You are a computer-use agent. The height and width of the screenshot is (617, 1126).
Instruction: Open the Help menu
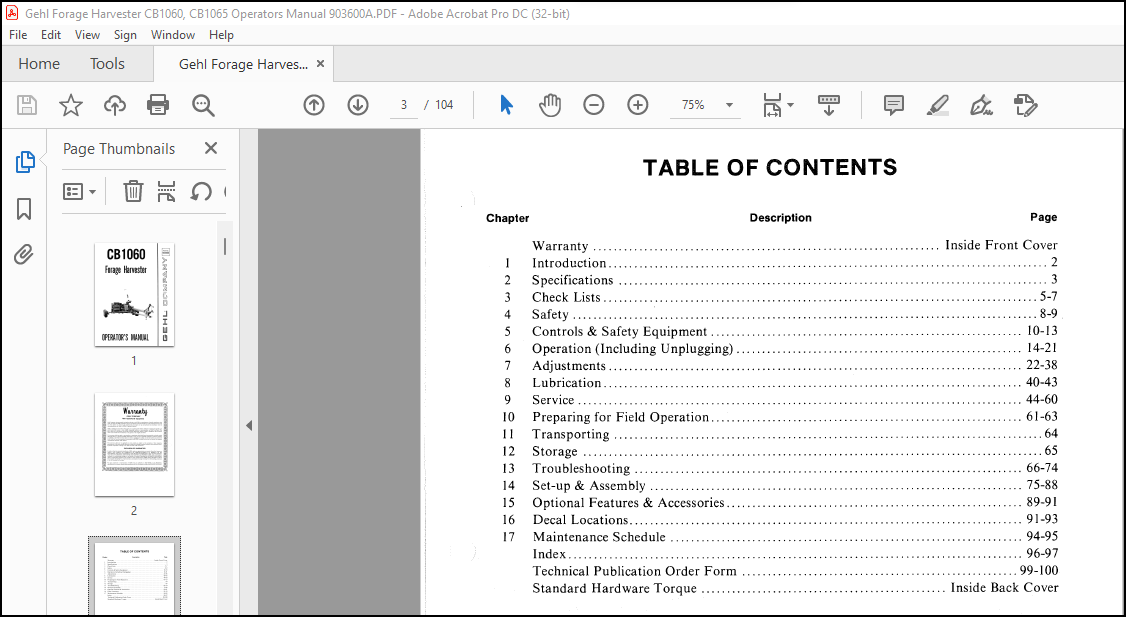(221, 34)
